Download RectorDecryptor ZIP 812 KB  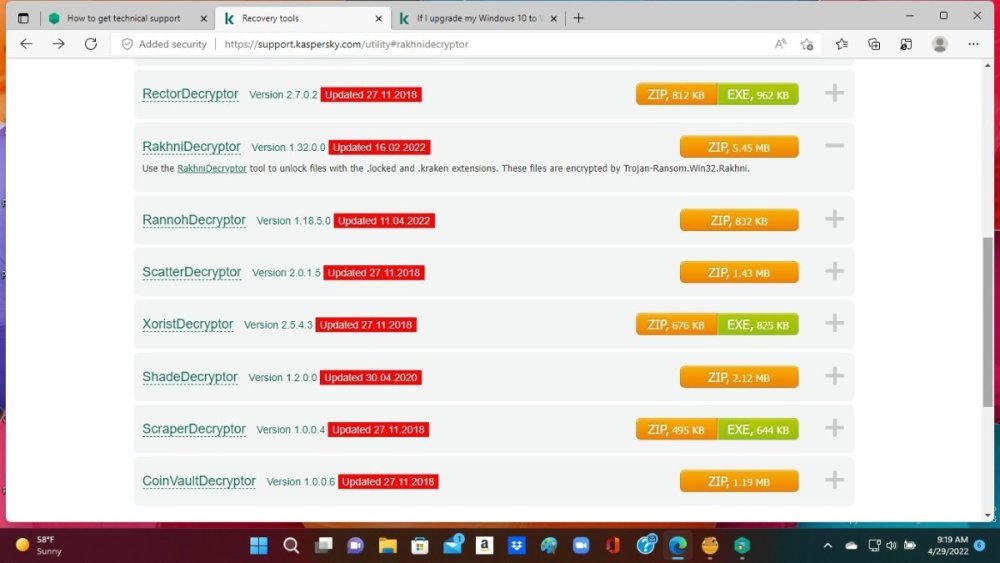676,94
